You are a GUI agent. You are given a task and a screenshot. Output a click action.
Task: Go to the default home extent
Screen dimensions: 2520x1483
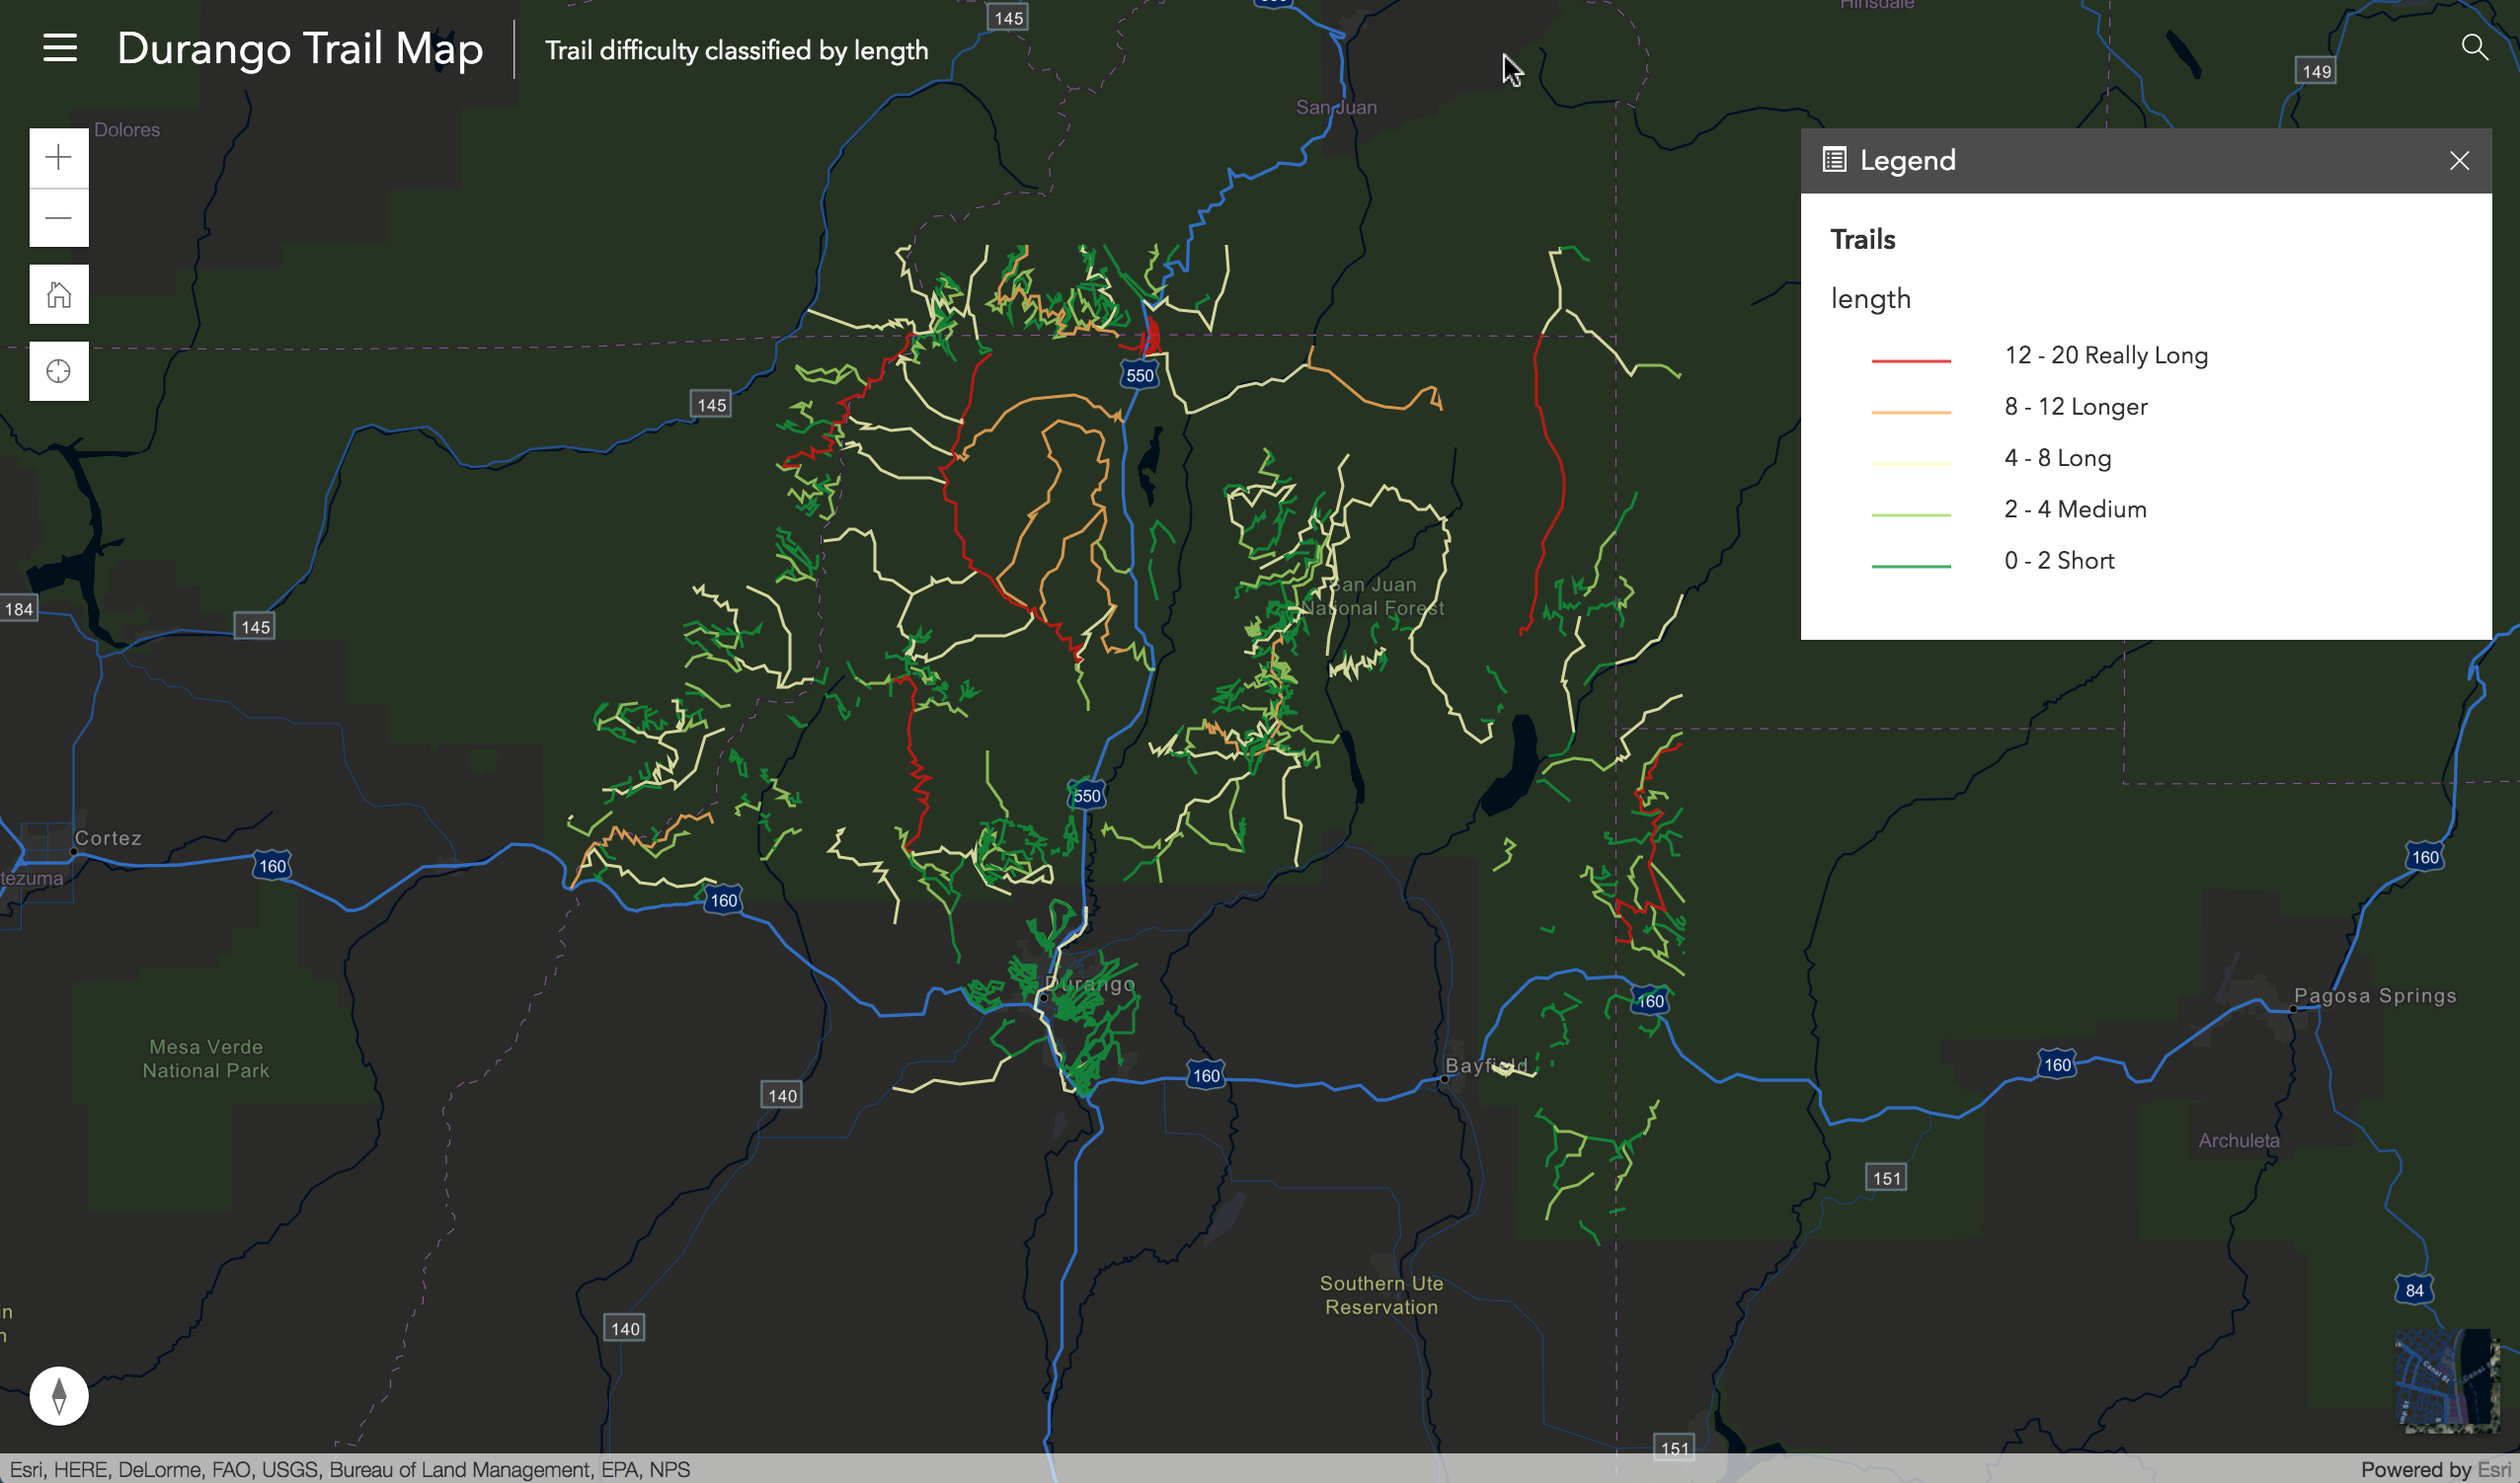59,295
